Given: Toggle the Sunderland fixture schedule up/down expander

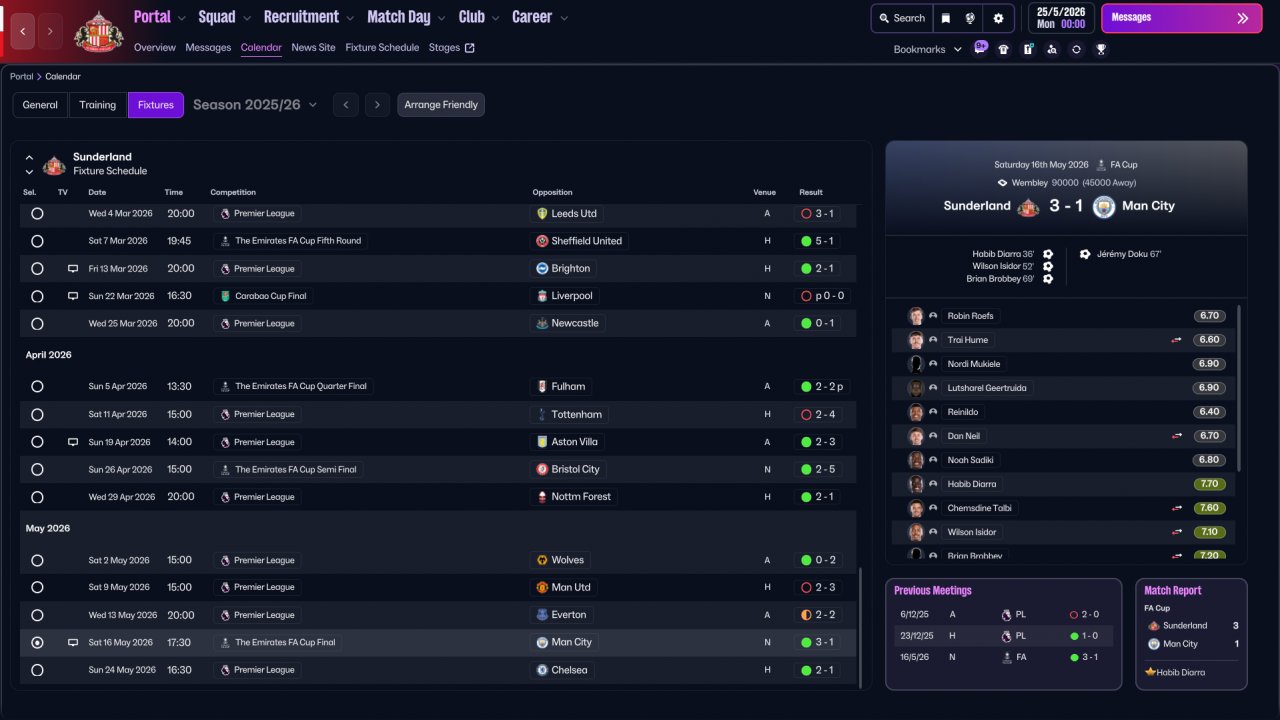Looking at the screenshot, I should 29,164.
